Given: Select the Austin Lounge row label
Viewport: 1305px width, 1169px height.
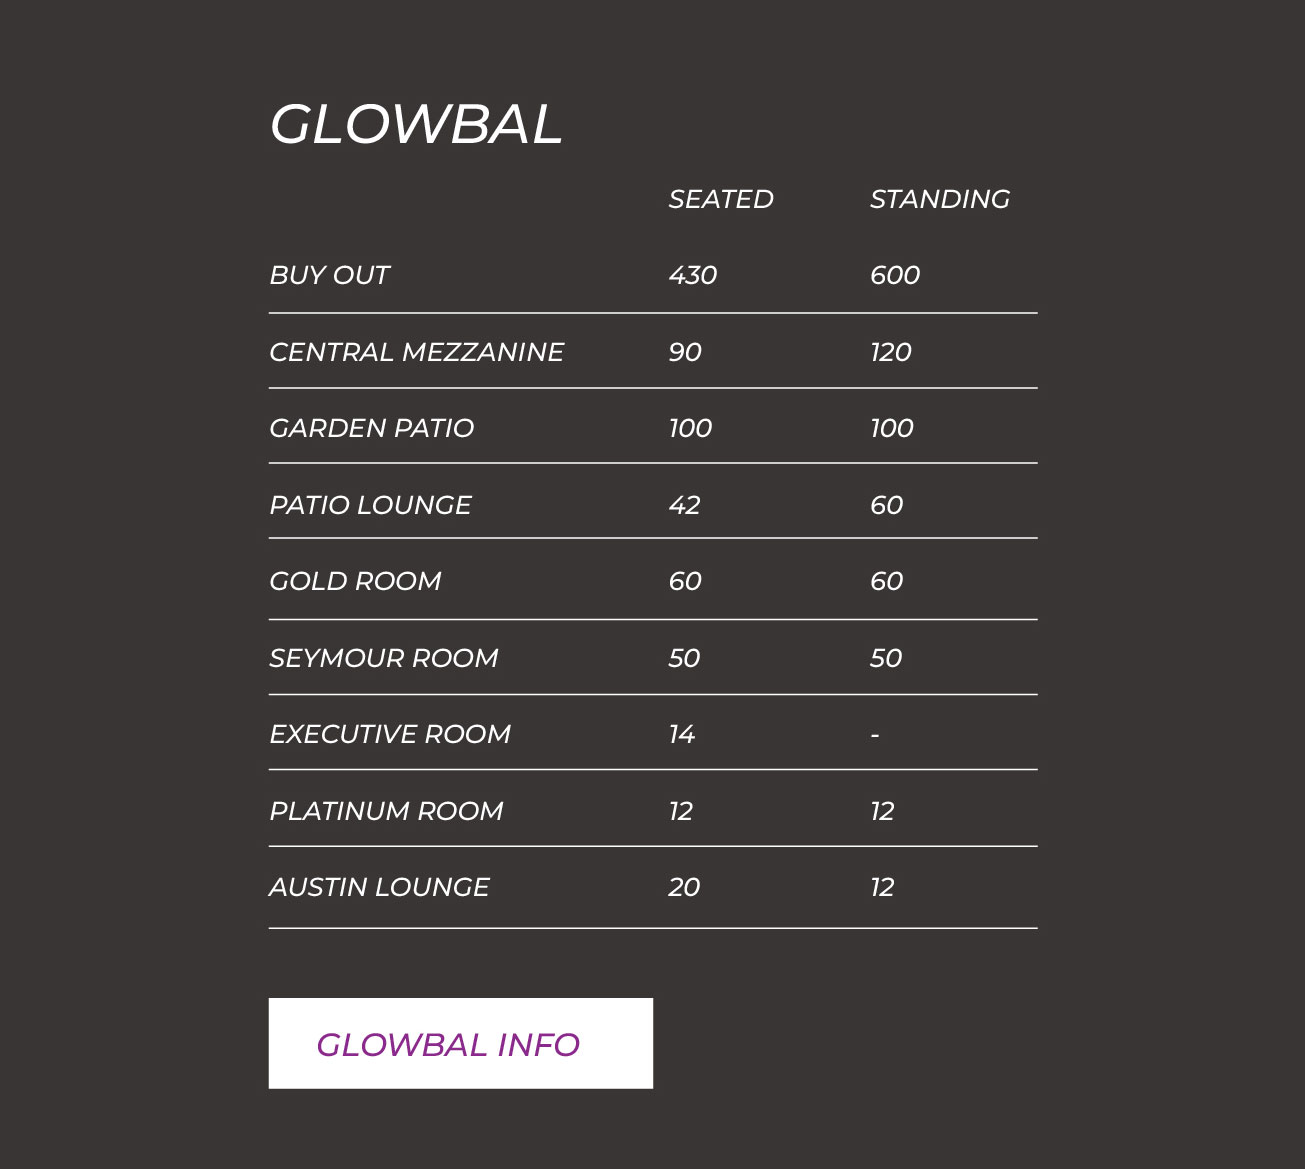Looking at the screenshot, I should pyautogui.click(x=379, y=887).
